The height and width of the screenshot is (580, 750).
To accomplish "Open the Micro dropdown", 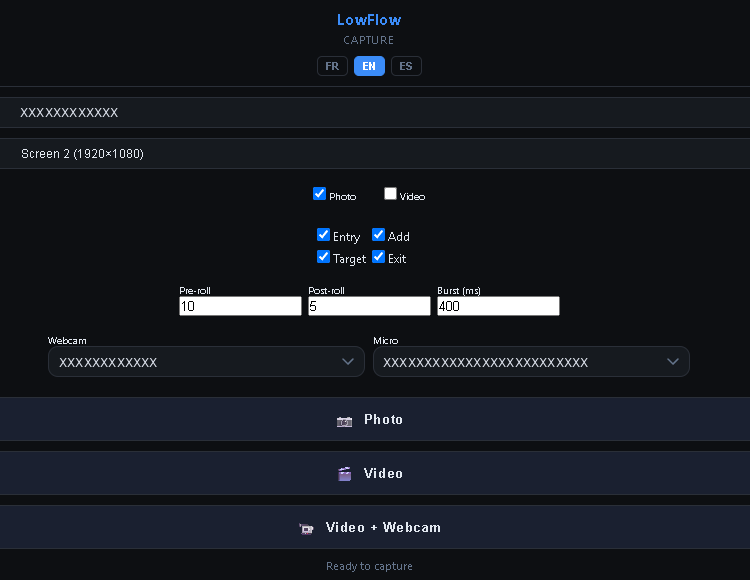I will click(x=531, y=361).
